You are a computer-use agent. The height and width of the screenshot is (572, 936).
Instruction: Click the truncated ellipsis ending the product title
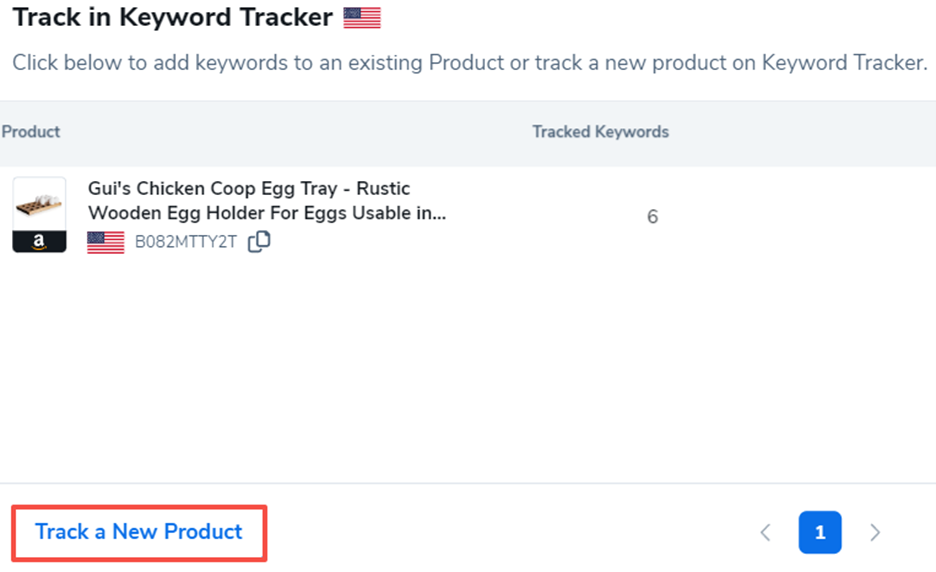click(439, 213)
